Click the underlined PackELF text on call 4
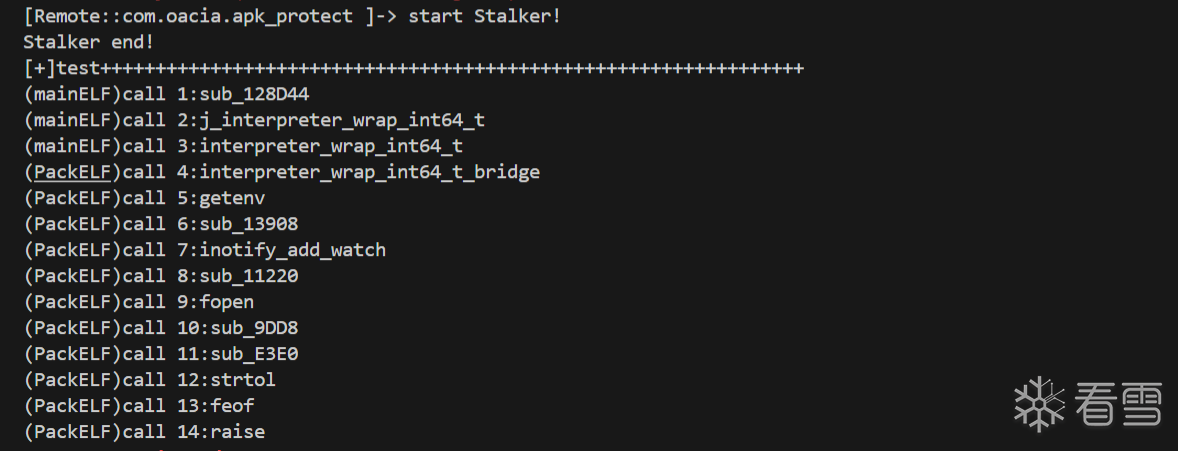The width and height of the screenshot is (1178, 451). click(71, 172)
